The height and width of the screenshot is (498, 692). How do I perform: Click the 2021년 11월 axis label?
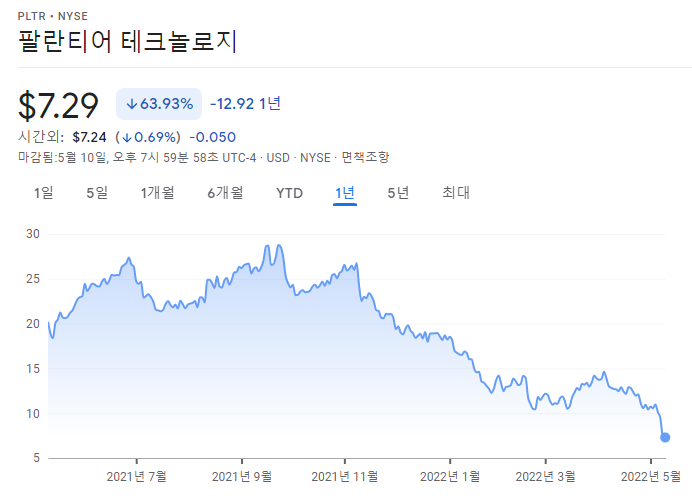point(345,477)
